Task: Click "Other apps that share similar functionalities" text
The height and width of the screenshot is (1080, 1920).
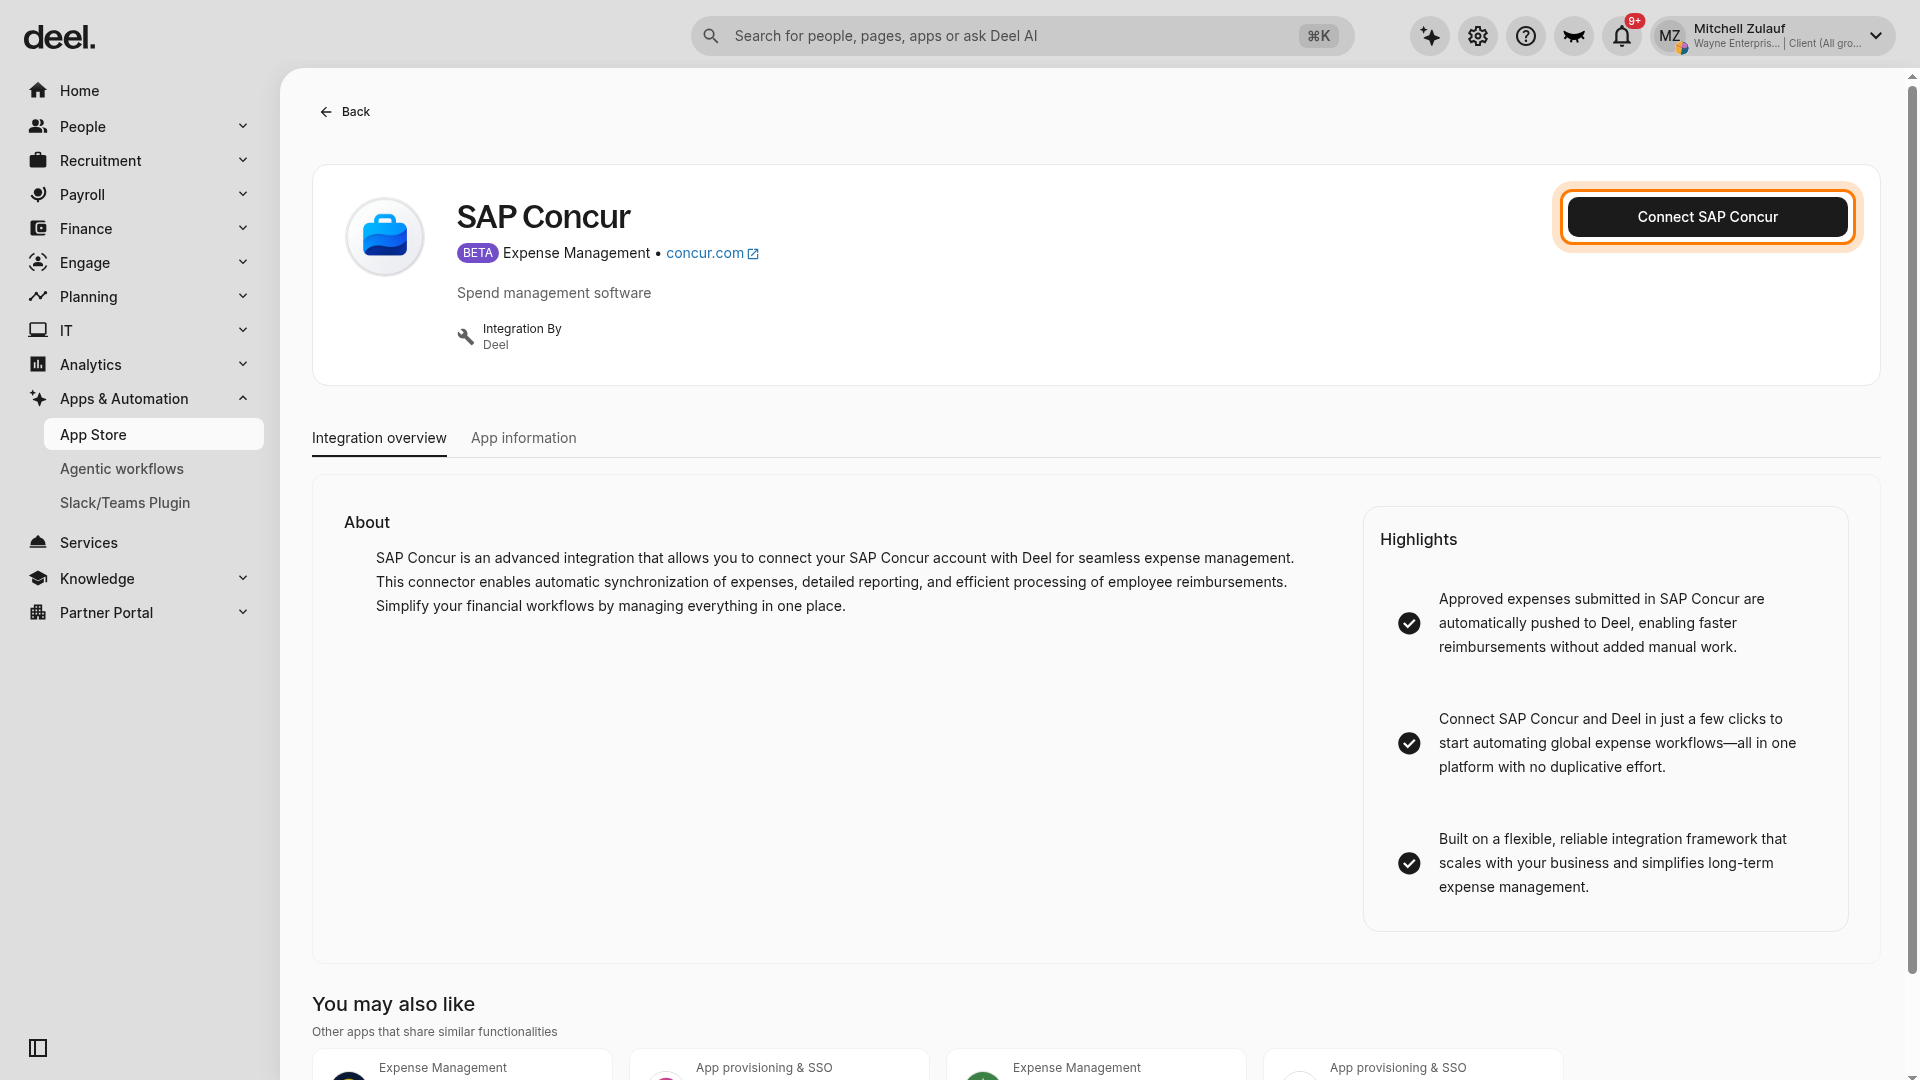Action: 434,1032
